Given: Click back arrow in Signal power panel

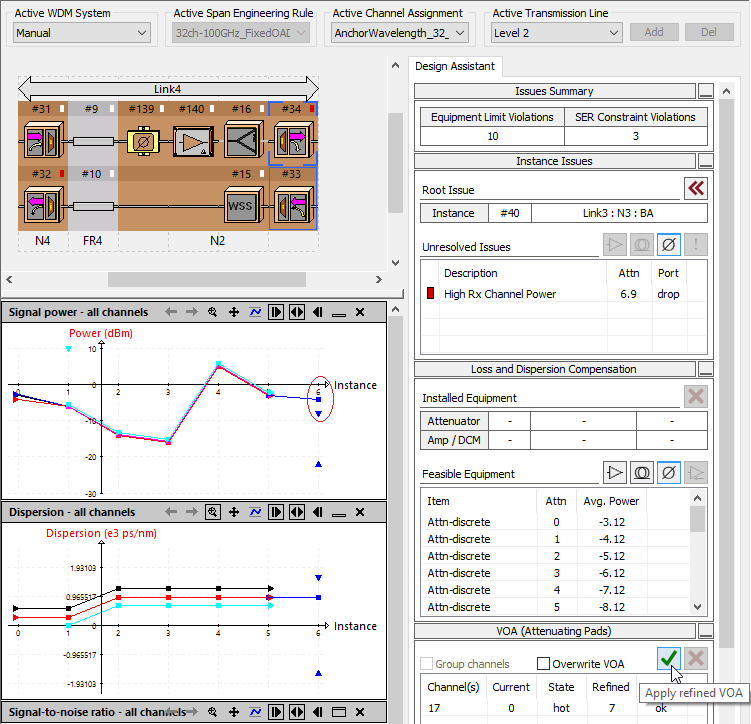Looking at the screenshot, I should click(171, 312).
